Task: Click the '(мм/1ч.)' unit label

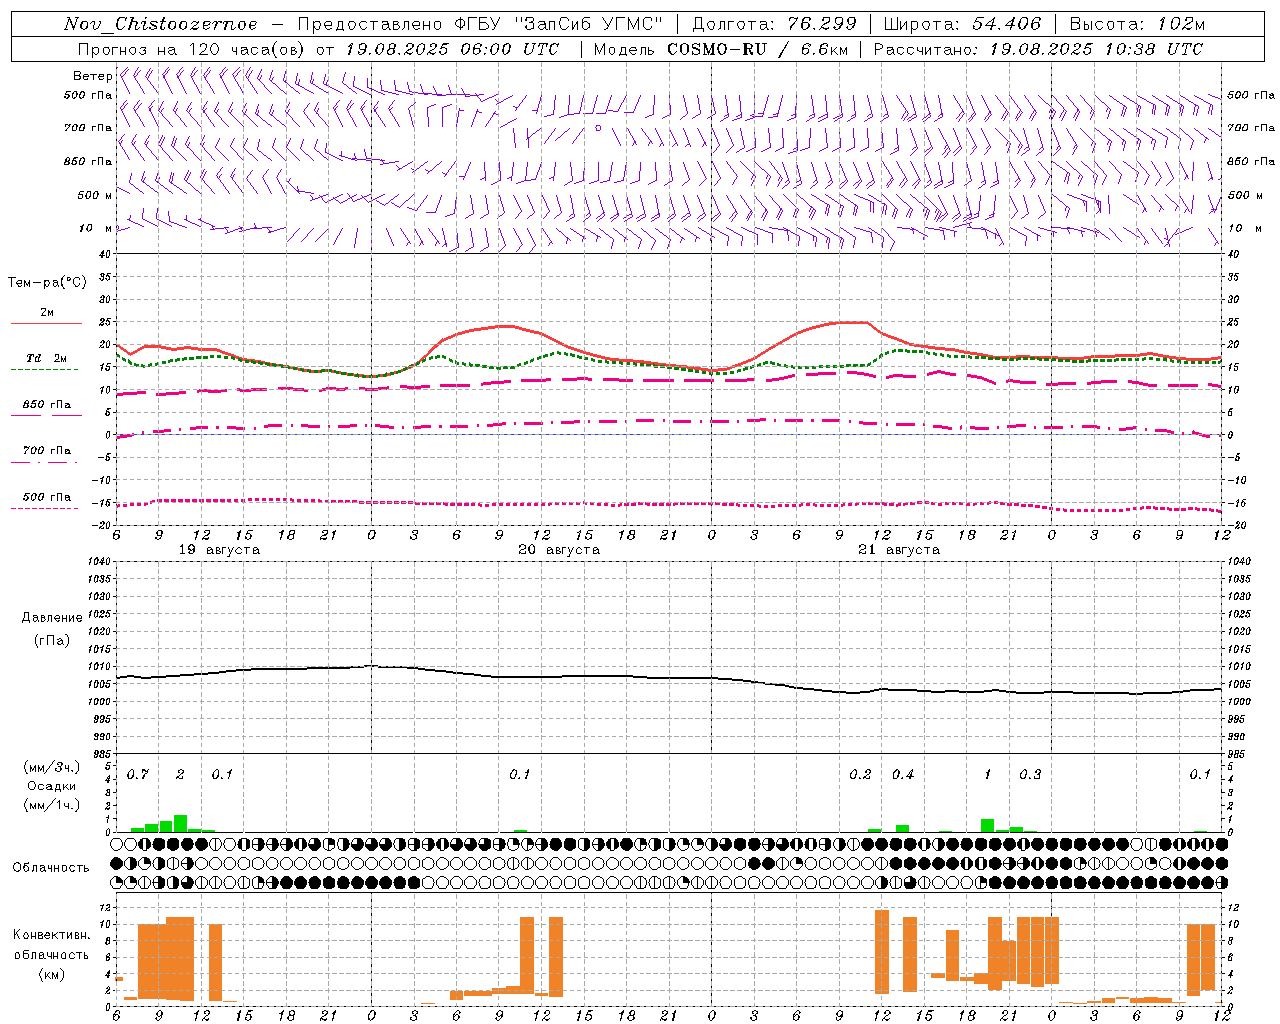Action: [52, 805]
